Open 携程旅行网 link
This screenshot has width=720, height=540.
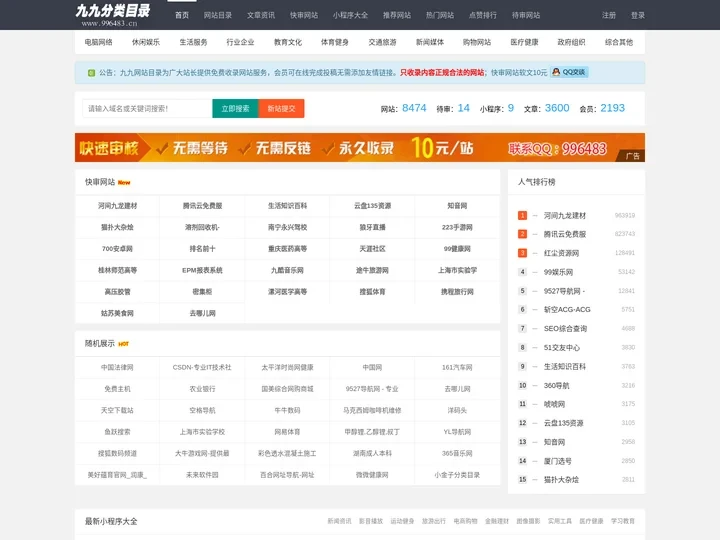pyautogui.click(x=457, y=292)
